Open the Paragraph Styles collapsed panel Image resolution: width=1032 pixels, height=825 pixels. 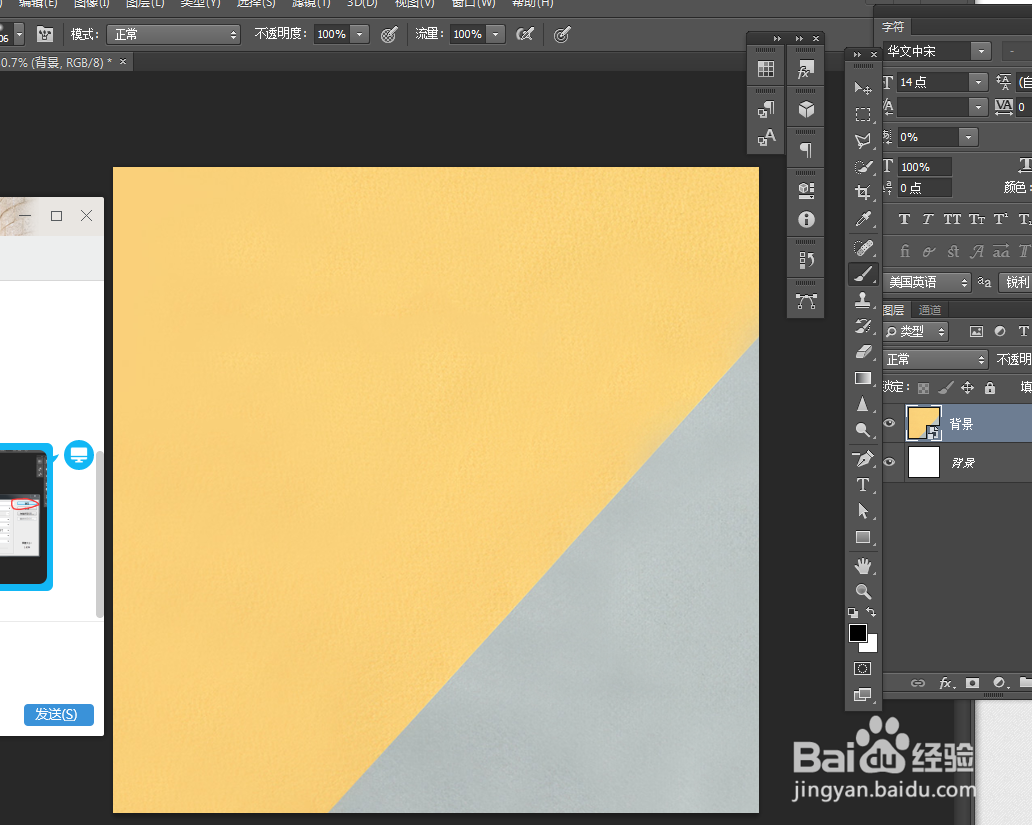pos(766,110)
